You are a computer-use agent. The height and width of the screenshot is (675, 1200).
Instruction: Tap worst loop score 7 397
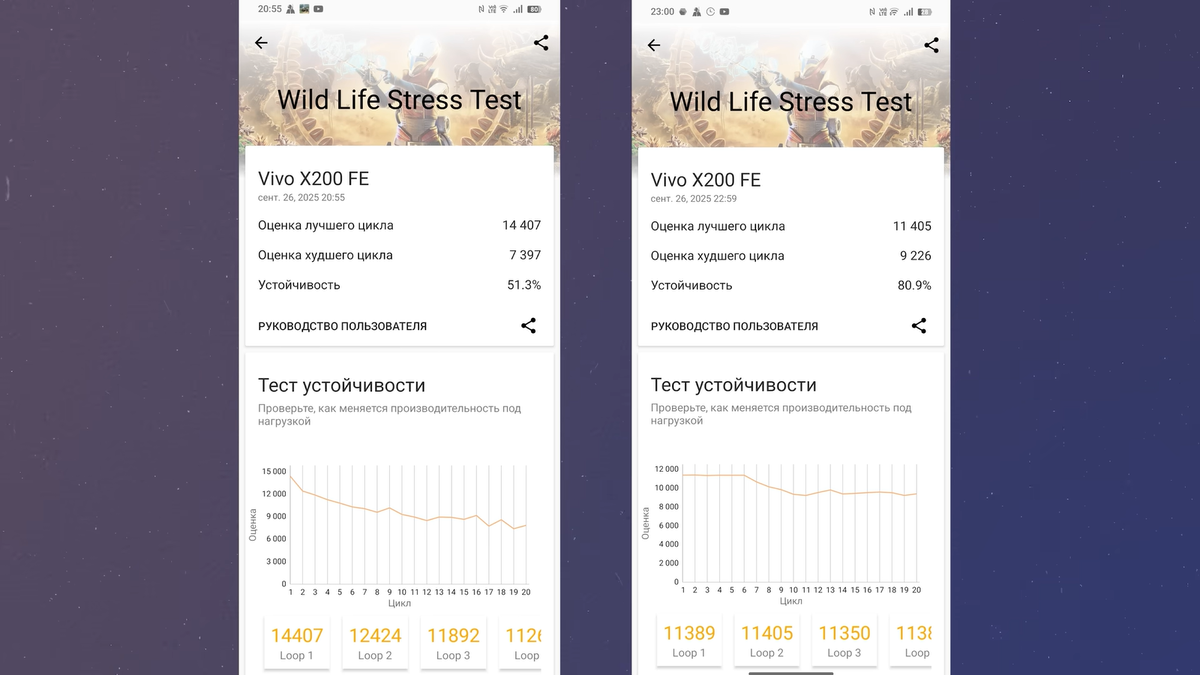pyautogui.click(x=525, y=255)
